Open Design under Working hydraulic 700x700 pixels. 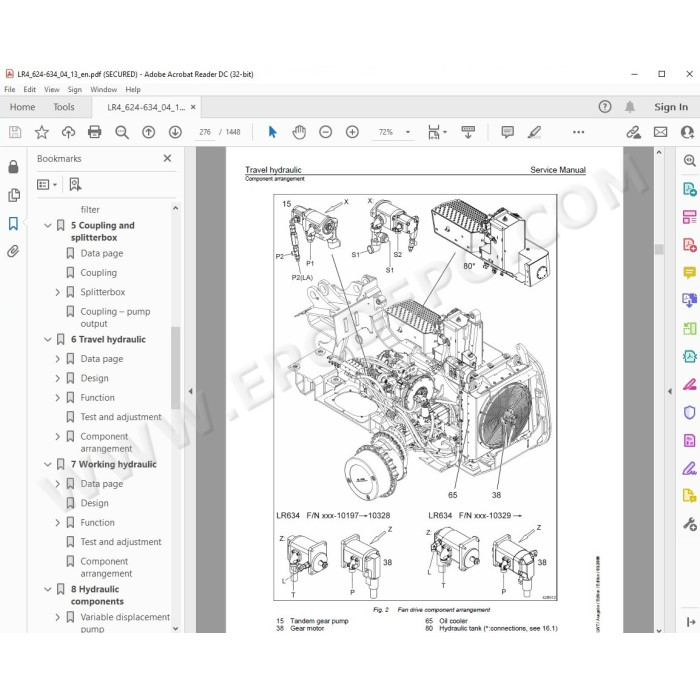click(94, 503)
